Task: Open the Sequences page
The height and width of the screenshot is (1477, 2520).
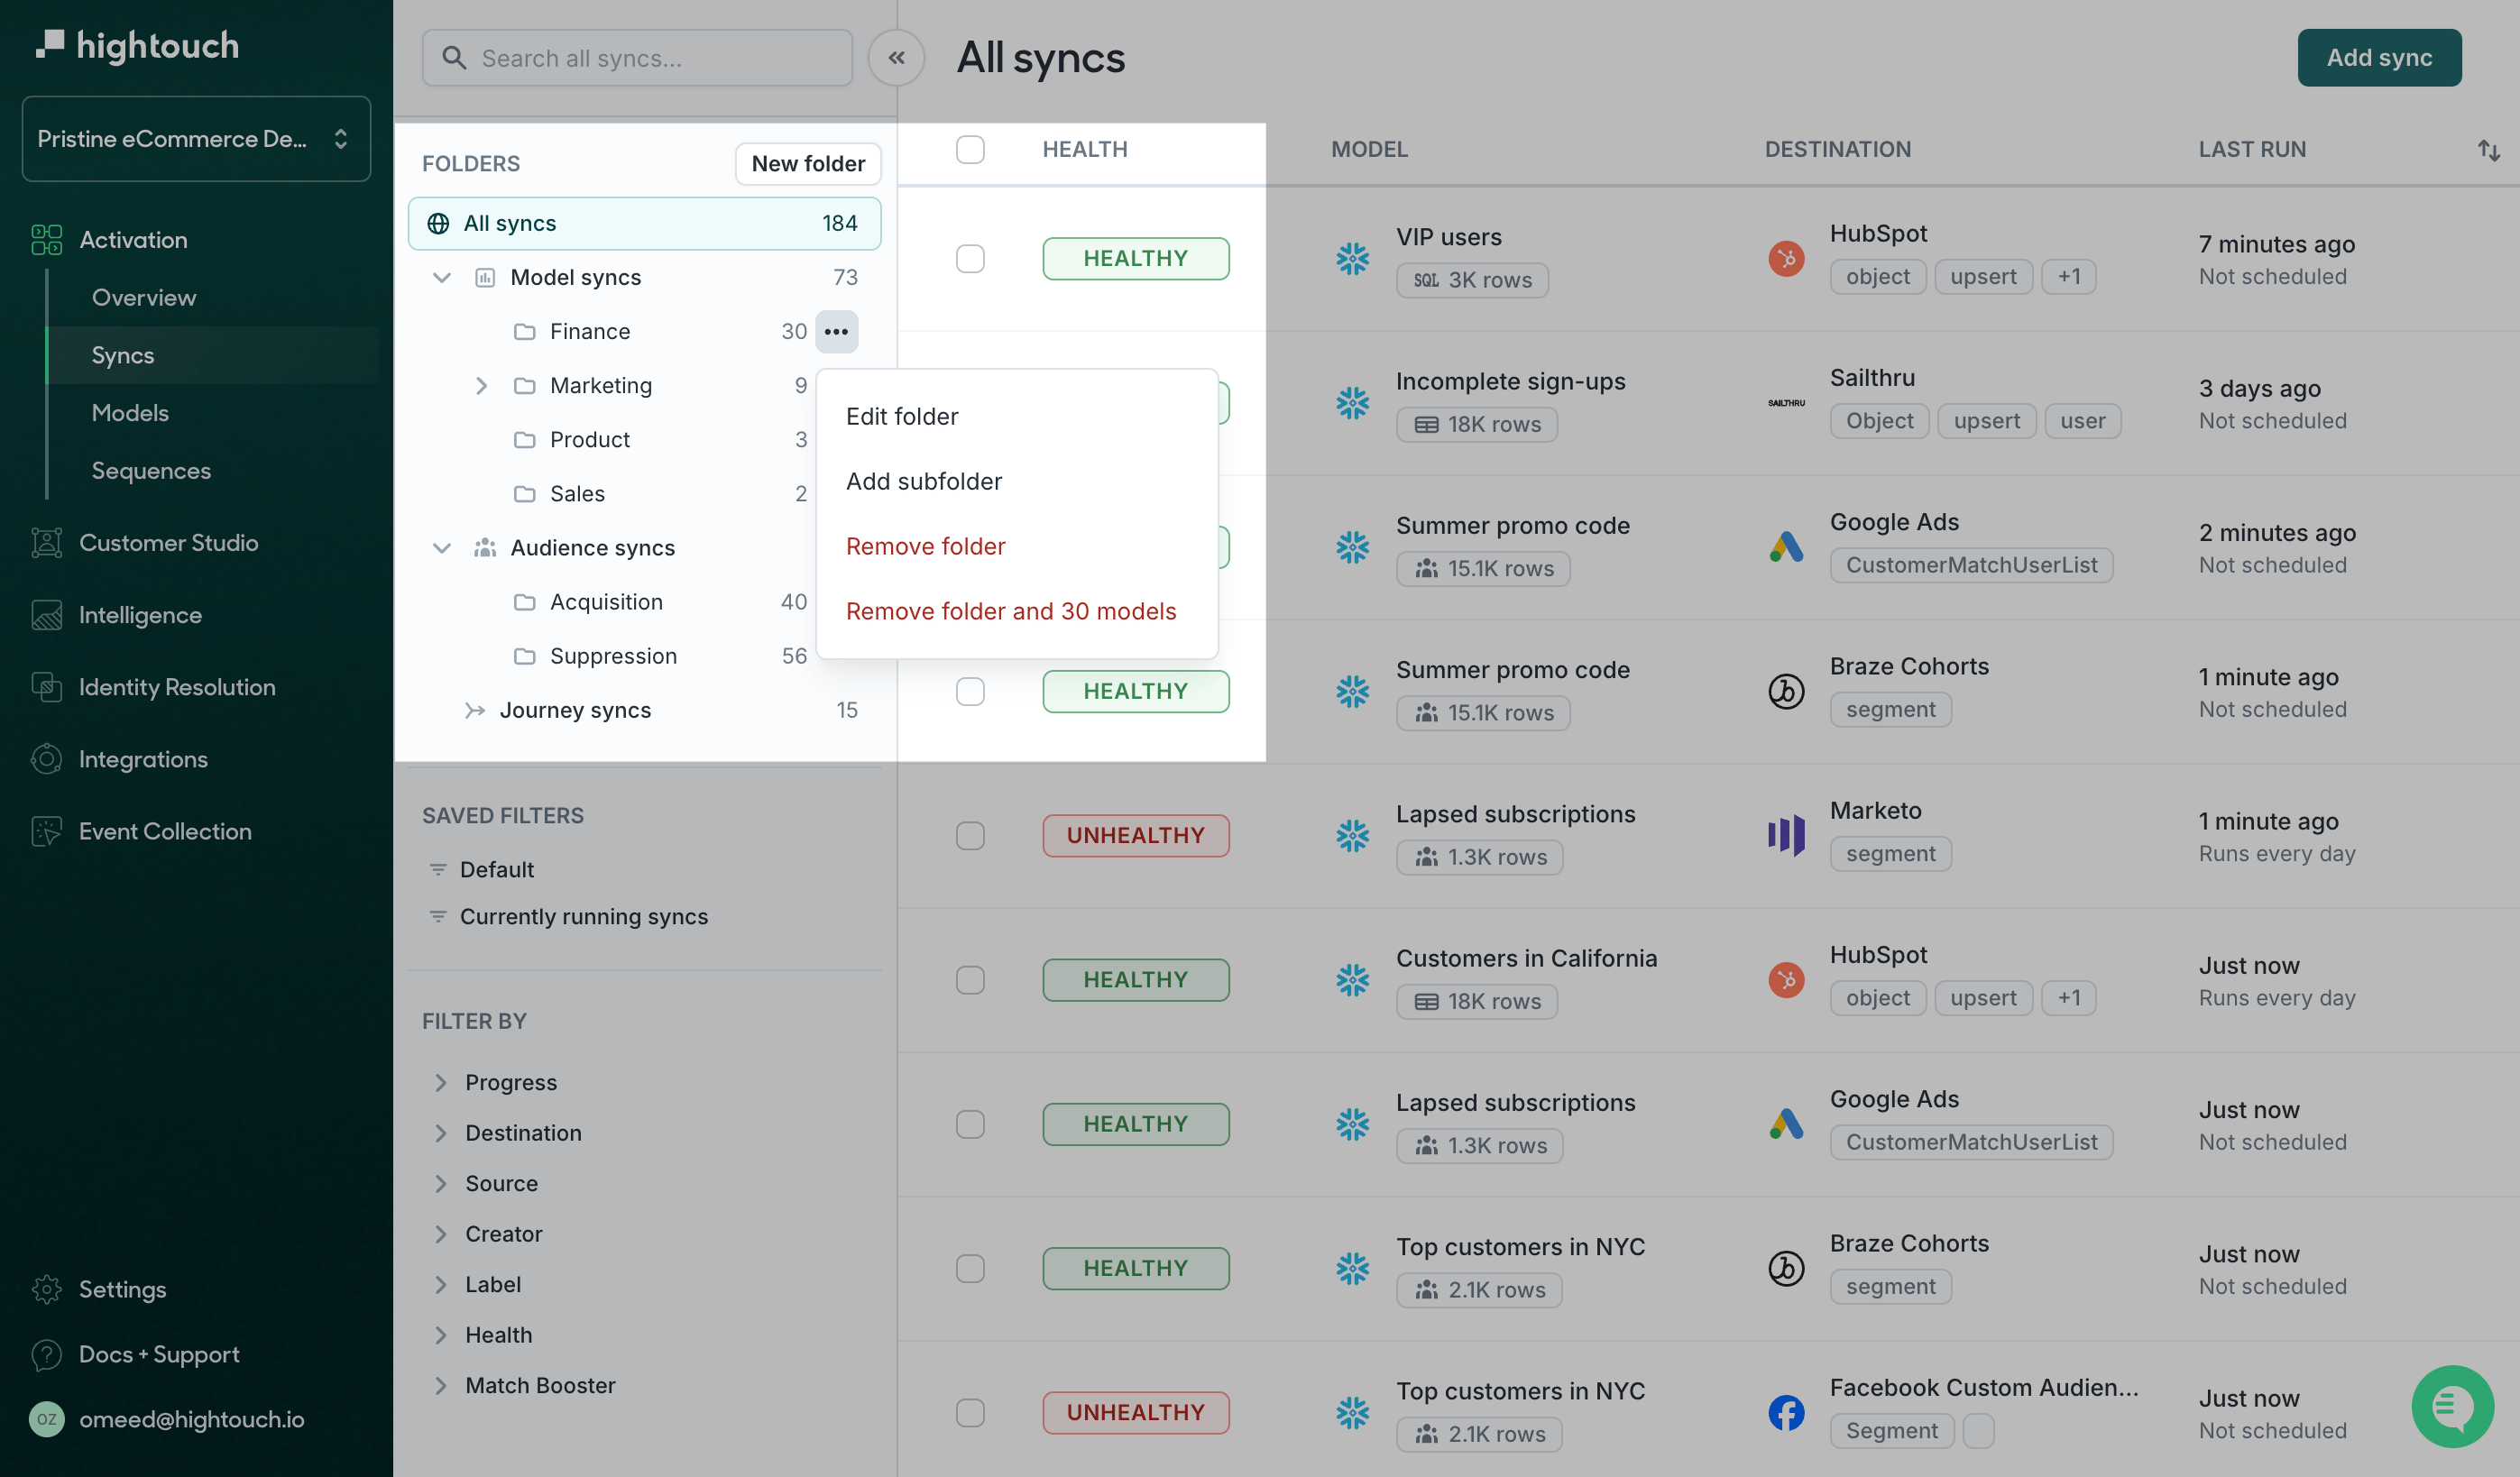Action: point(151,471)
